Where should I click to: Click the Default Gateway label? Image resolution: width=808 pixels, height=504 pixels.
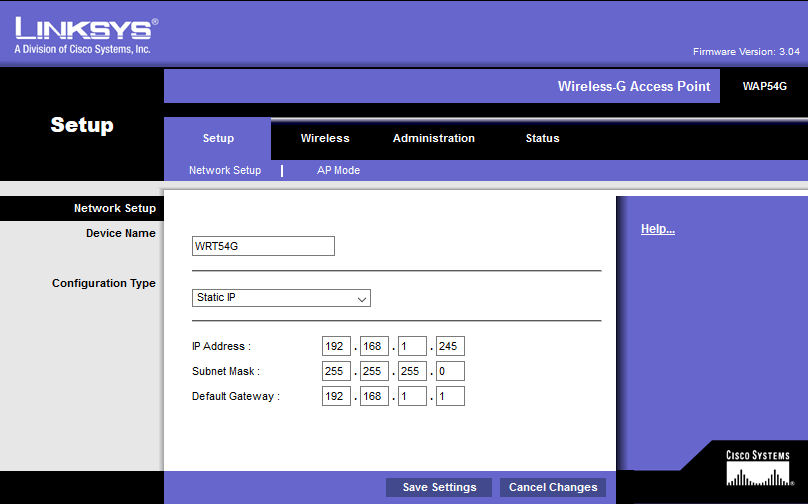click(x=235, y=396)
